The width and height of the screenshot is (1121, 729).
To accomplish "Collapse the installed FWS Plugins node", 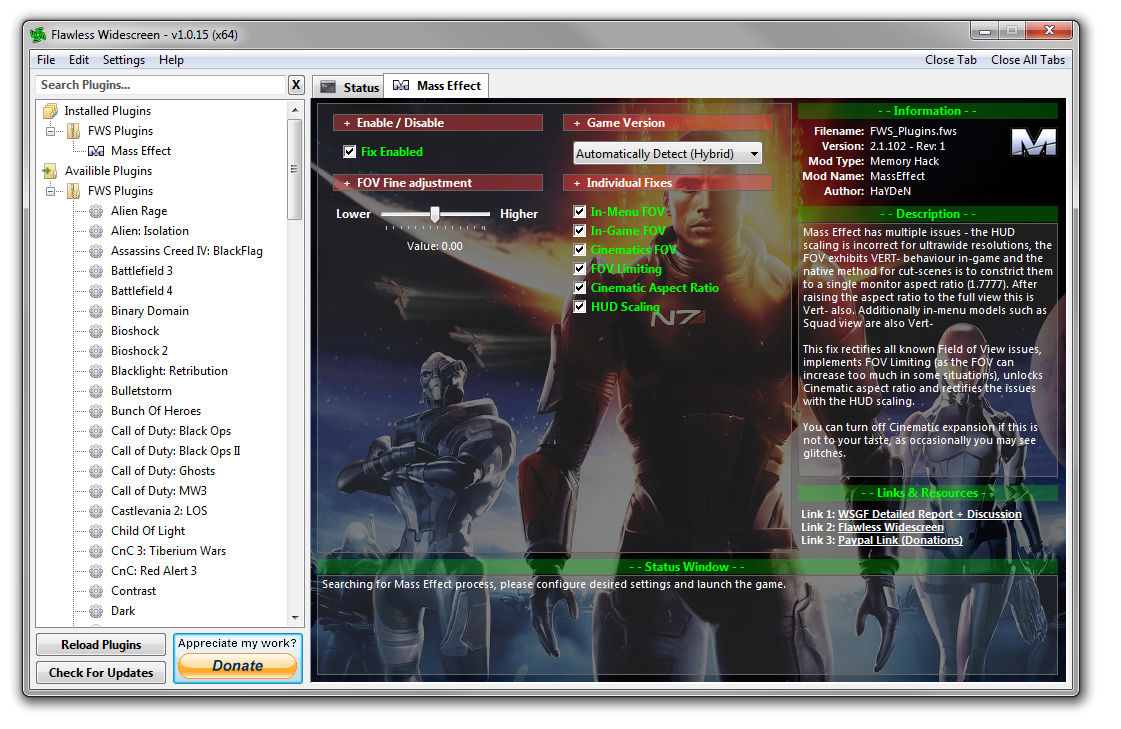I will [x=50, y=131].
